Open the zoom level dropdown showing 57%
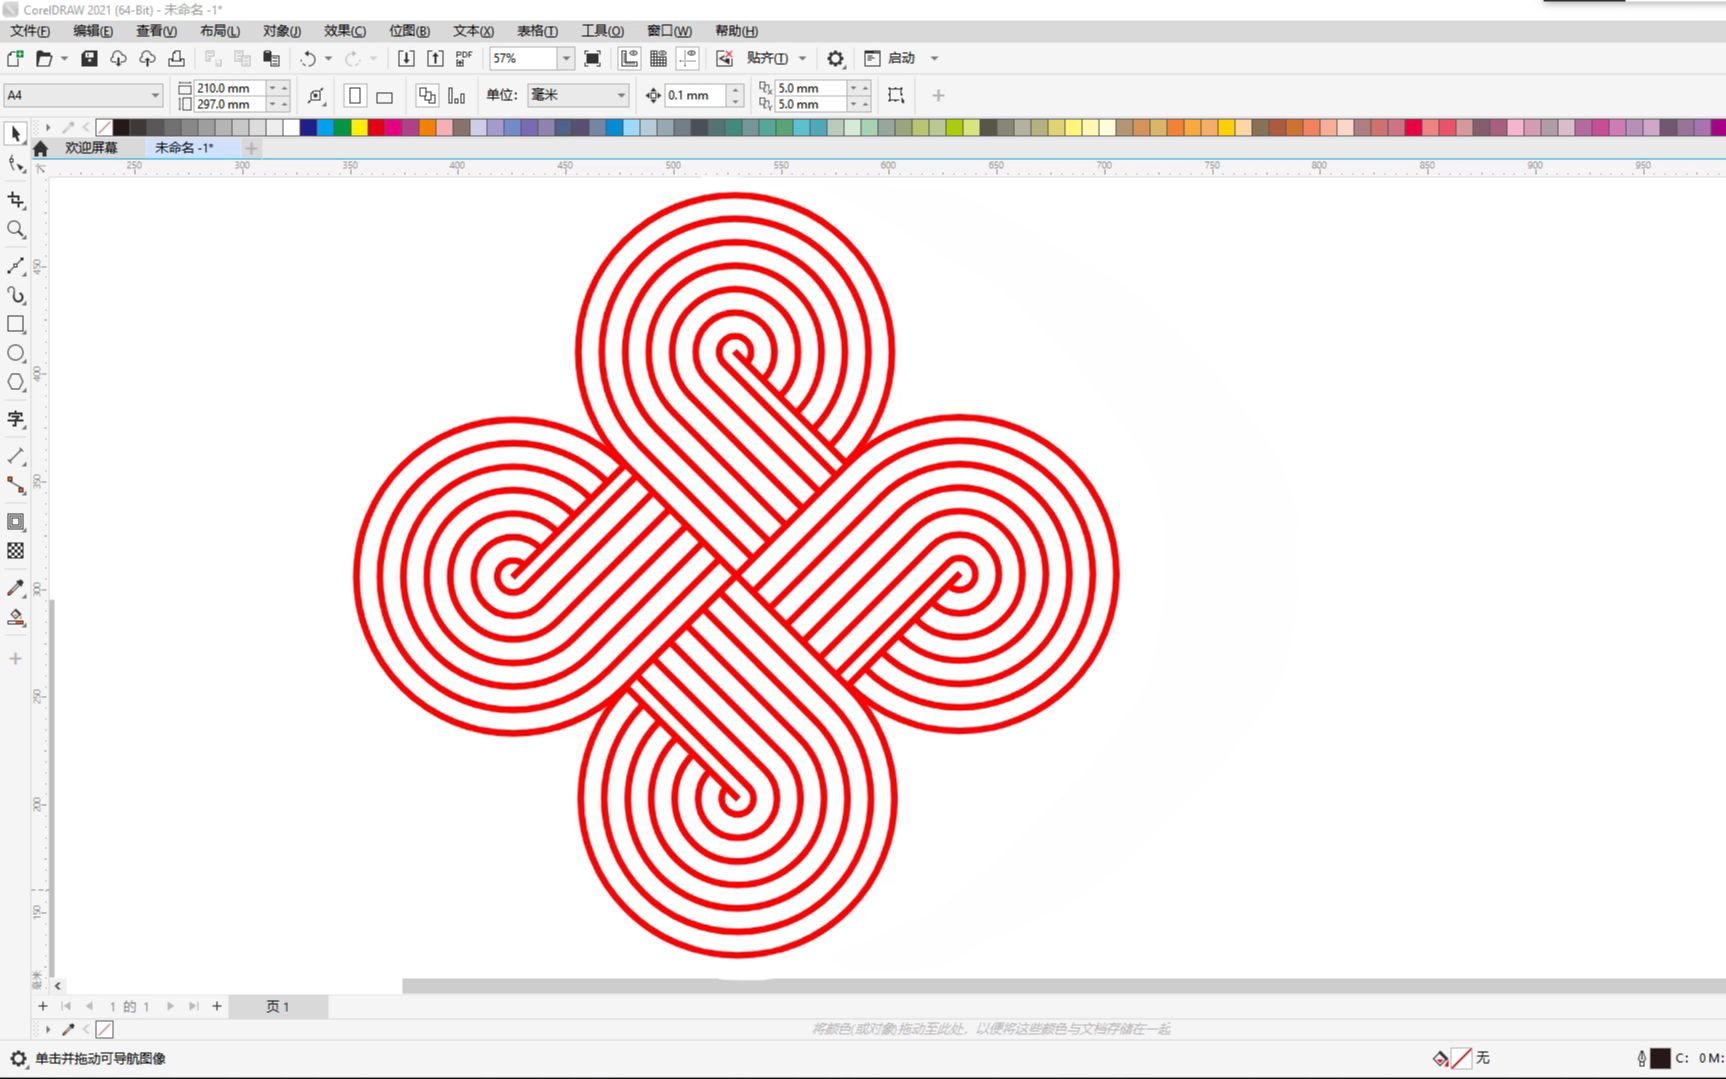This screenshot has height=1079, width=1726. click(x=566, y=58)
